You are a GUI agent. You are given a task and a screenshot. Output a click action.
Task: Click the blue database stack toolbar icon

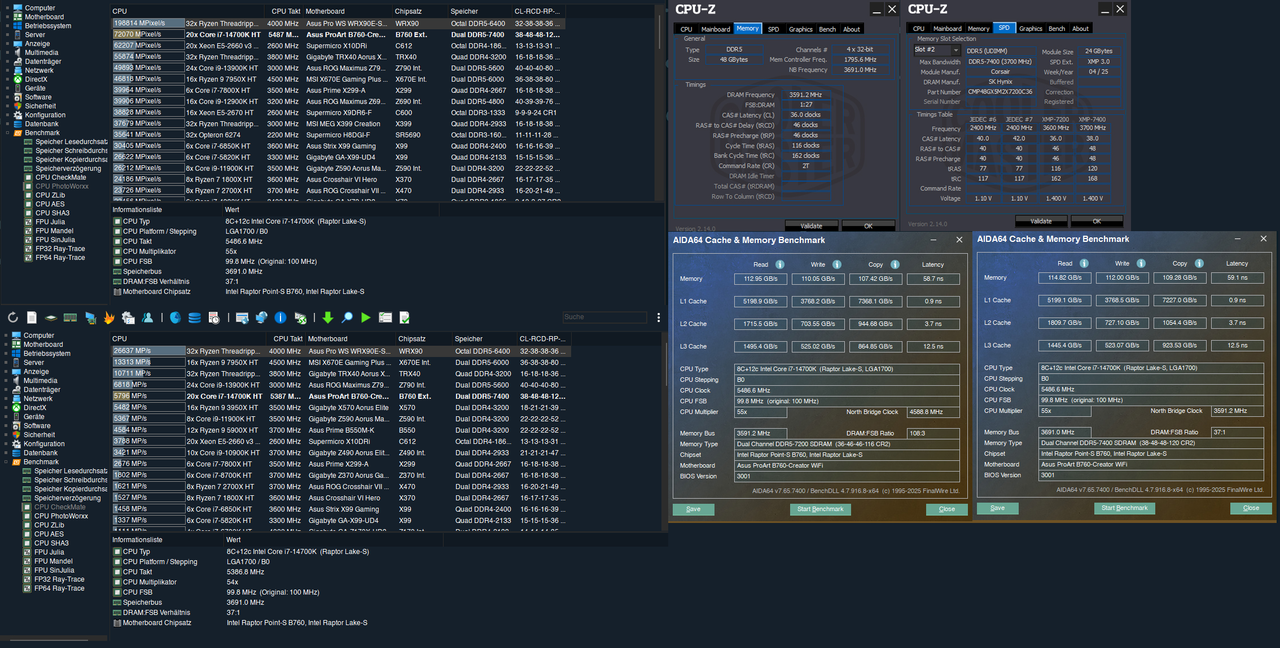(195, 318)
